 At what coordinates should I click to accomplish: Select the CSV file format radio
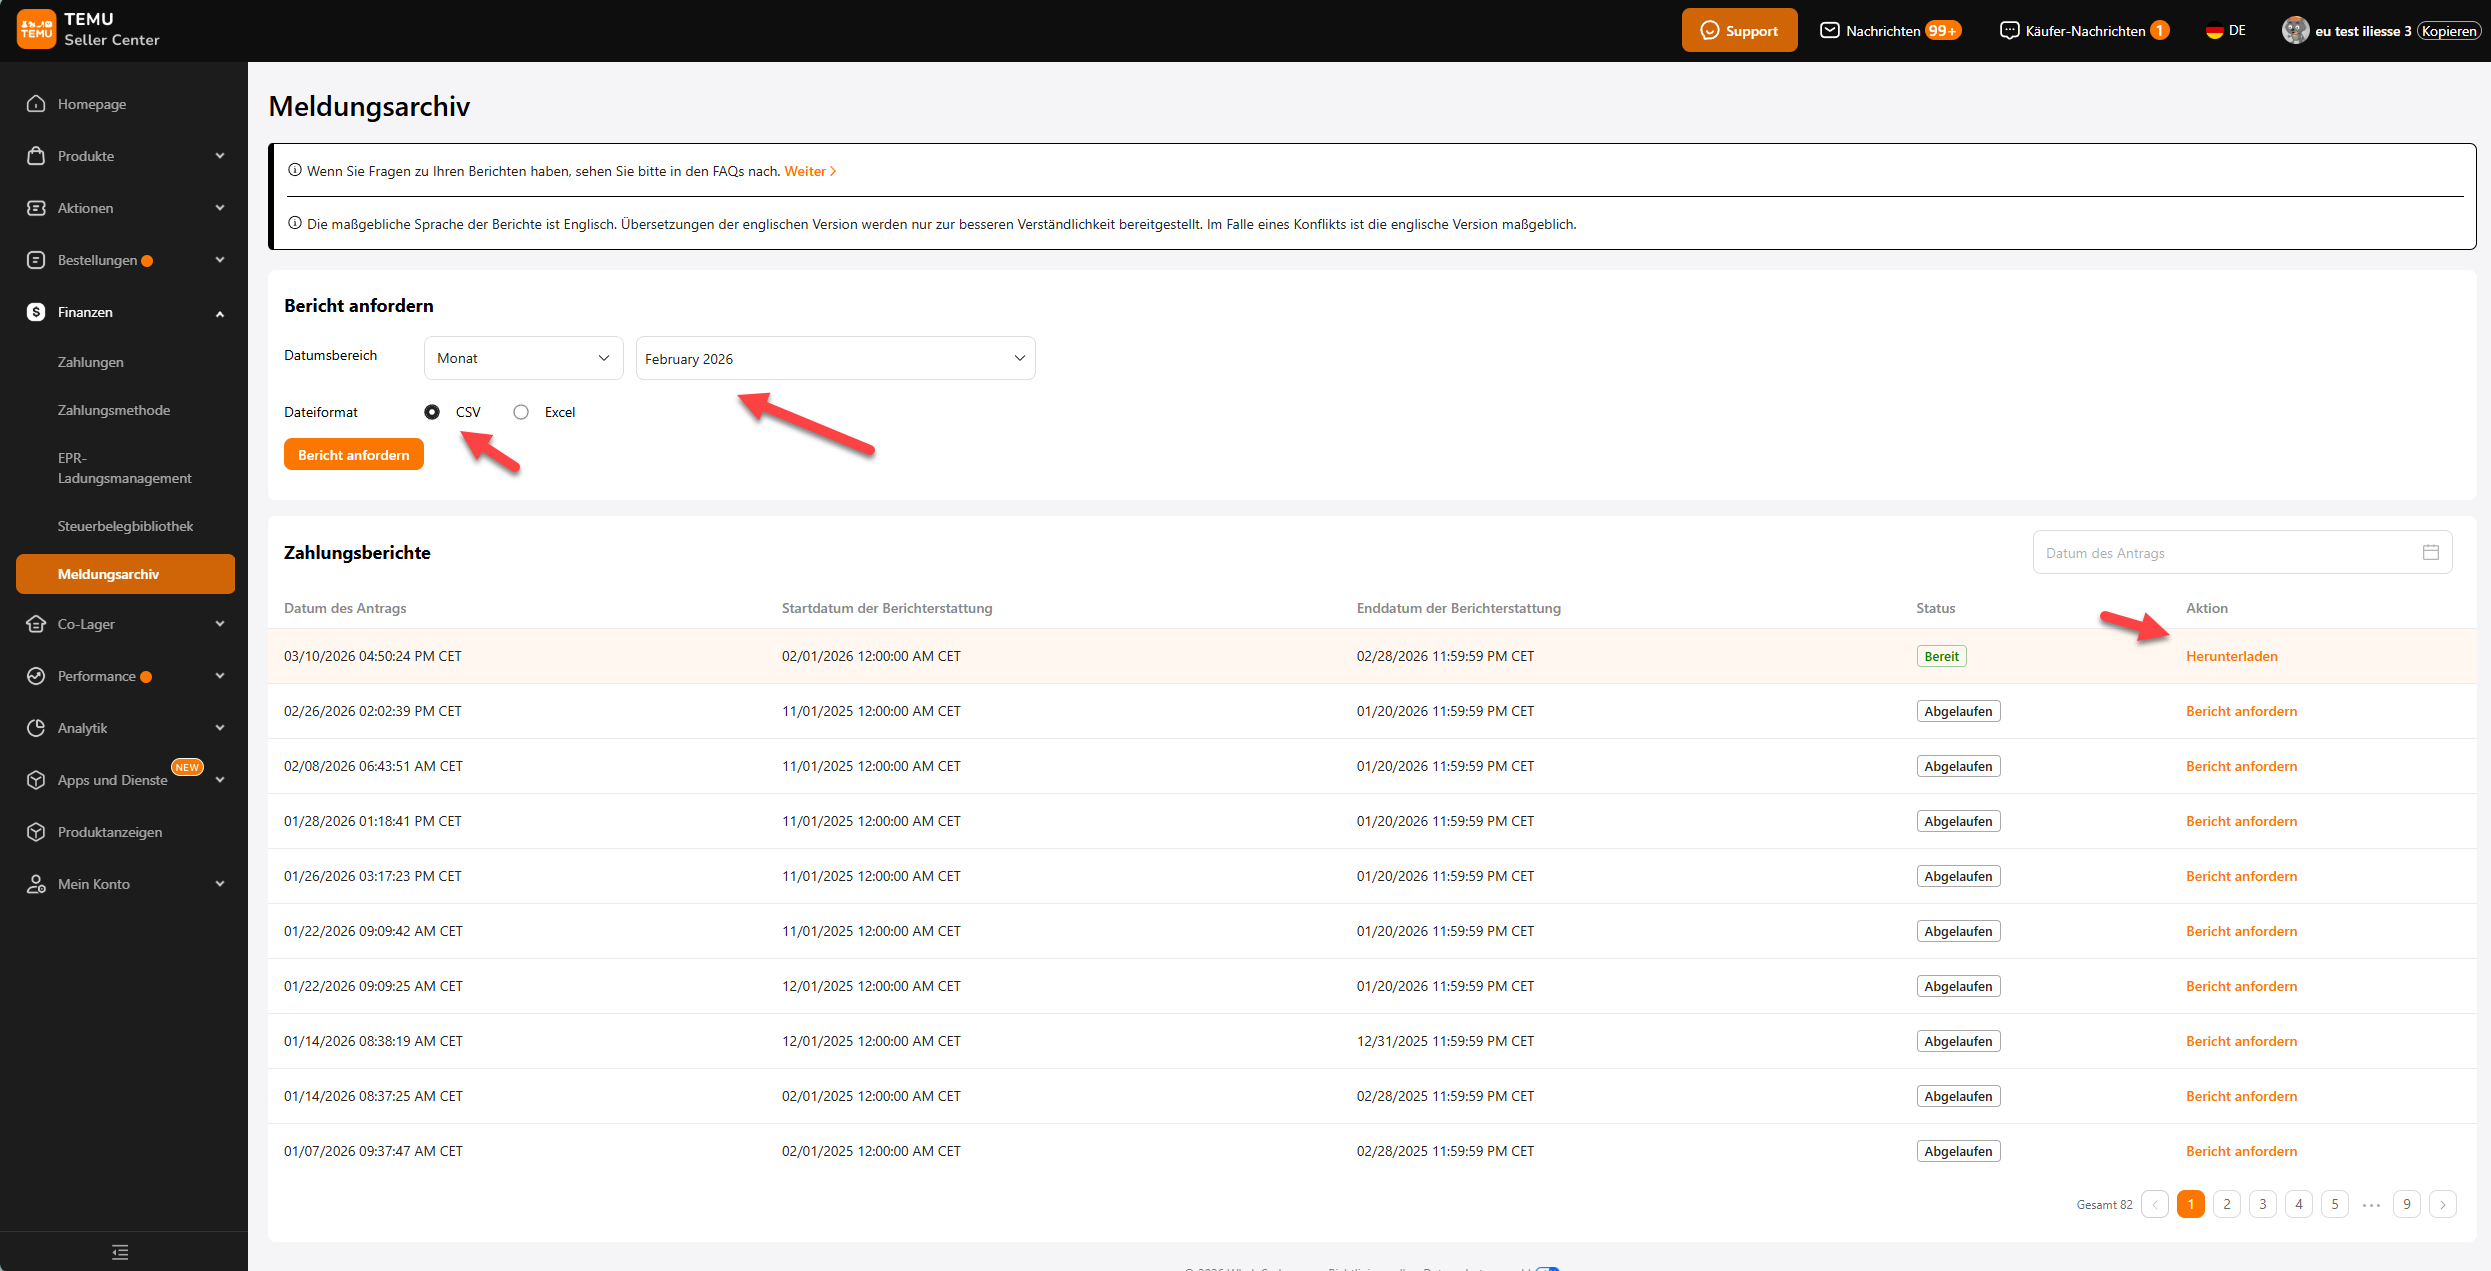(x=432, y=412)
